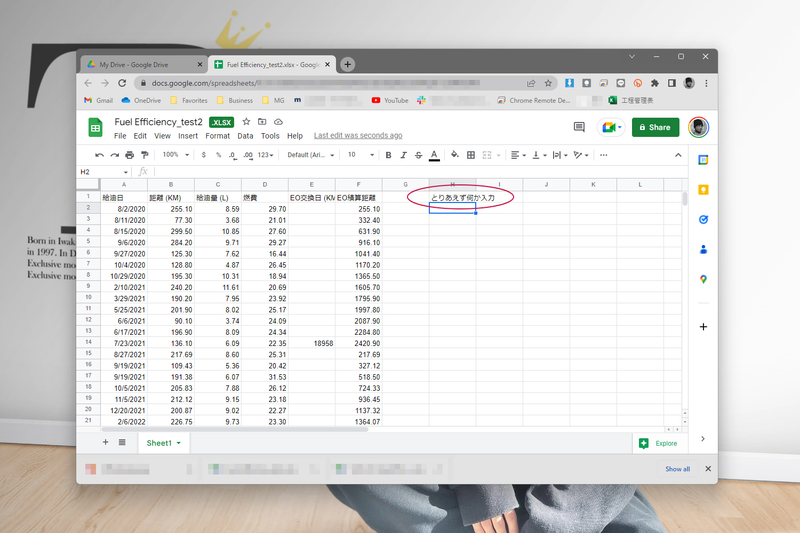Decrease decimal places button

pos(233,155)
